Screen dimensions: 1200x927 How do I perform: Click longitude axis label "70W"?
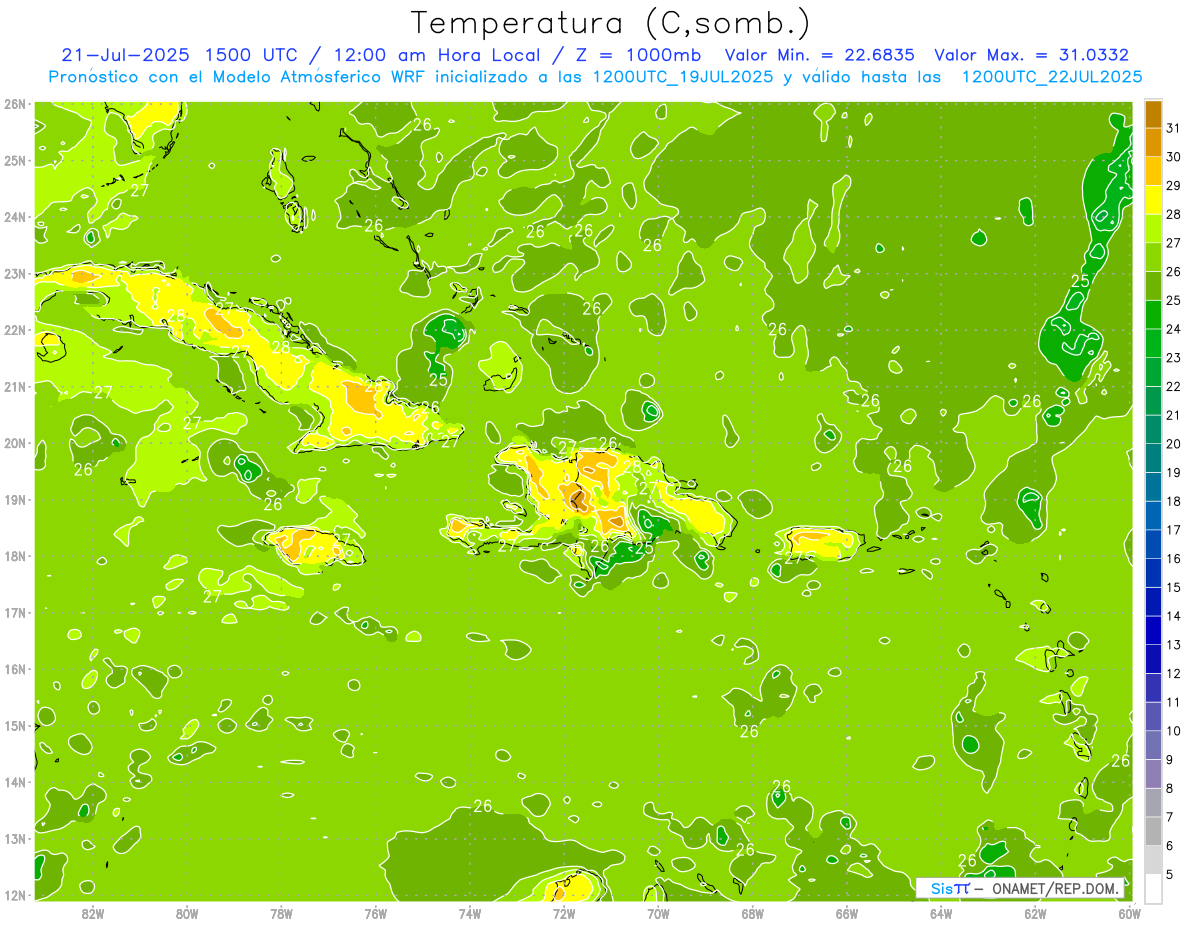658,912
